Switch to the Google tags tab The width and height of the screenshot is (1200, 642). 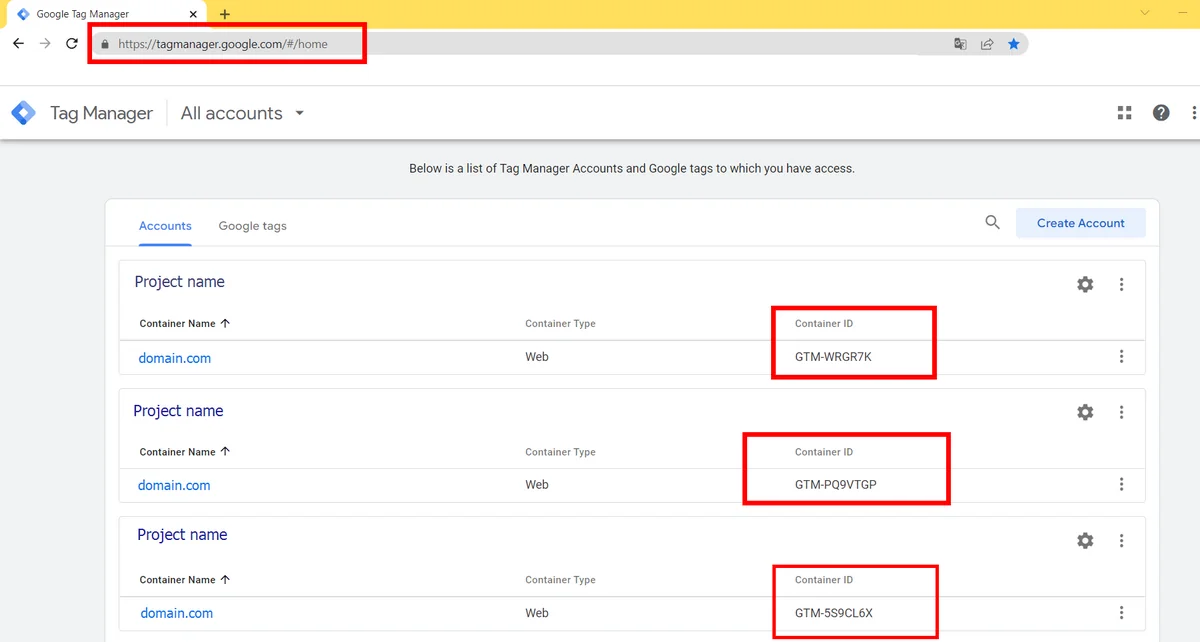tap(252, 226)
